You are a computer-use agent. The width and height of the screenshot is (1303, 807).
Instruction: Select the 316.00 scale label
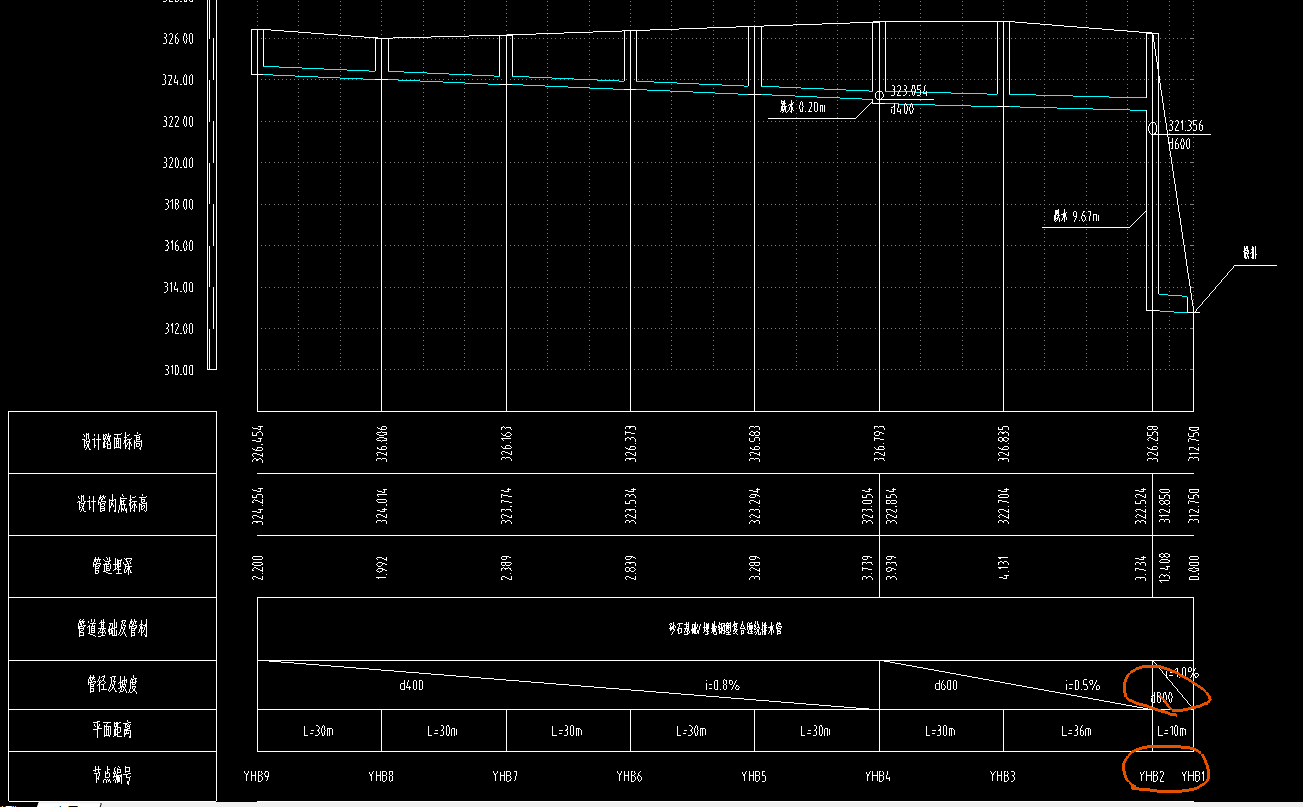(x=177, y=246)
